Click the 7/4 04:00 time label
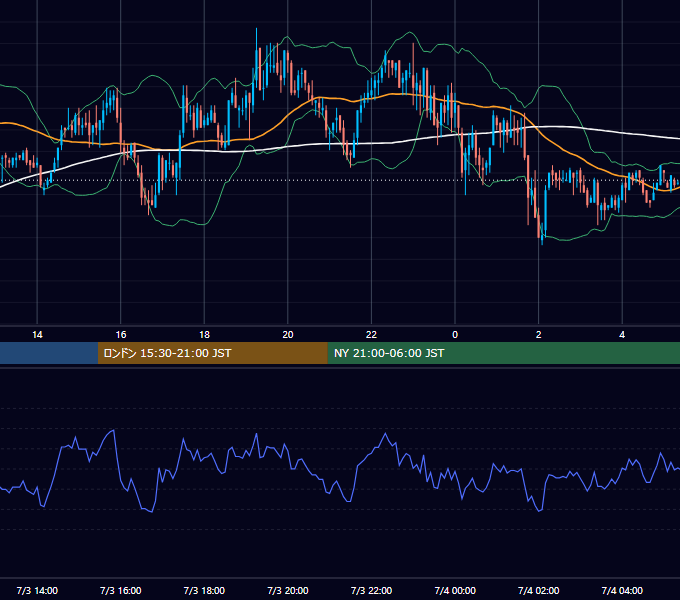This screenshot has height=600, width=680. 622,590
